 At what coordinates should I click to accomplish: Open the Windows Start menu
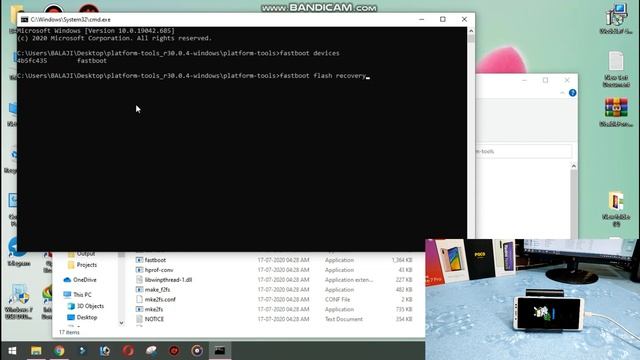12,351
